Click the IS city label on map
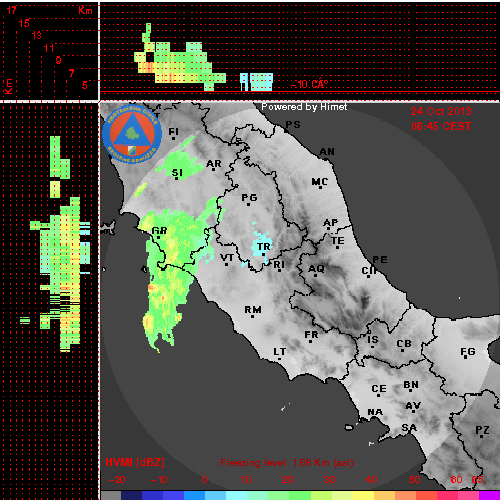Image resolution: width=500 pixels, height=500 pixels. 373,340
